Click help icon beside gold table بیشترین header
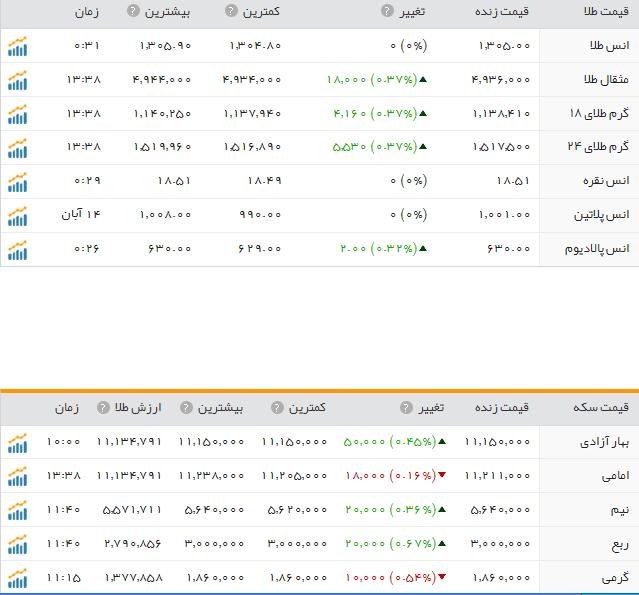The height and width of the screenshot is (595, 639). tap(133, 11)
